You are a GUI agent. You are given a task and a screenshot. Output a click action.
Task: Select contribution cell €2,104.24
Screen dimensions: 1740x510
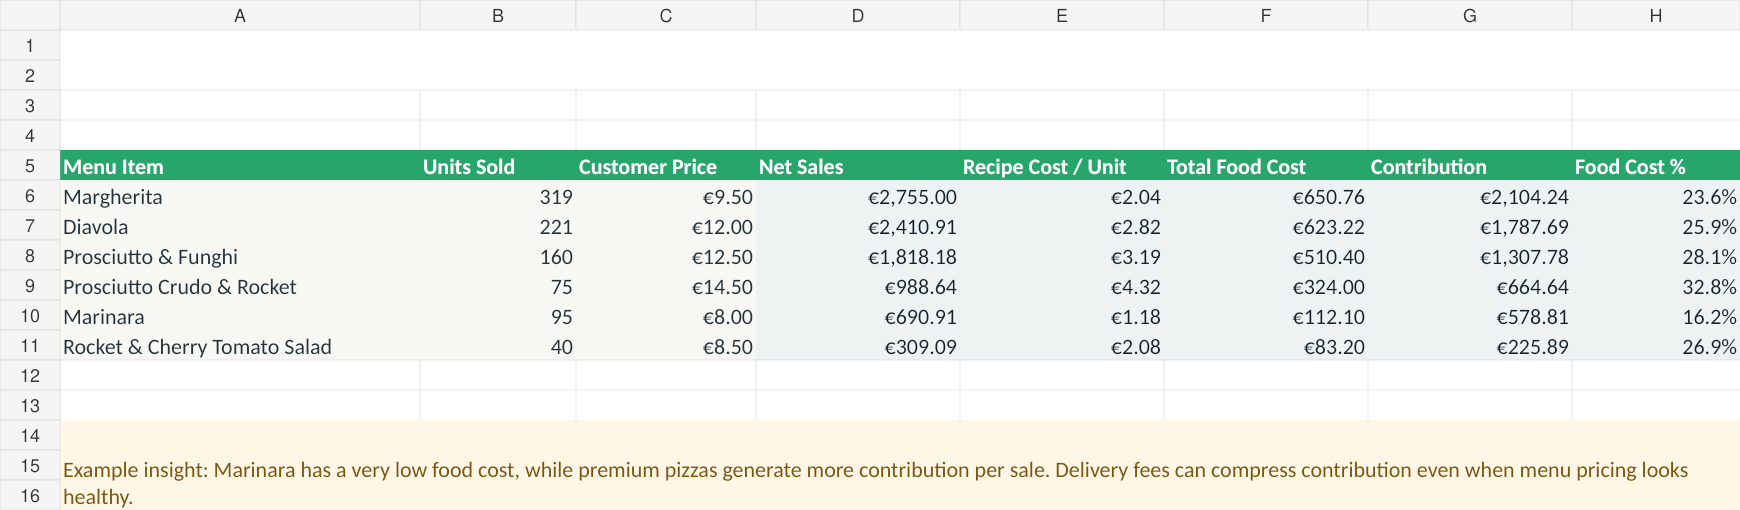(1470, 196)
